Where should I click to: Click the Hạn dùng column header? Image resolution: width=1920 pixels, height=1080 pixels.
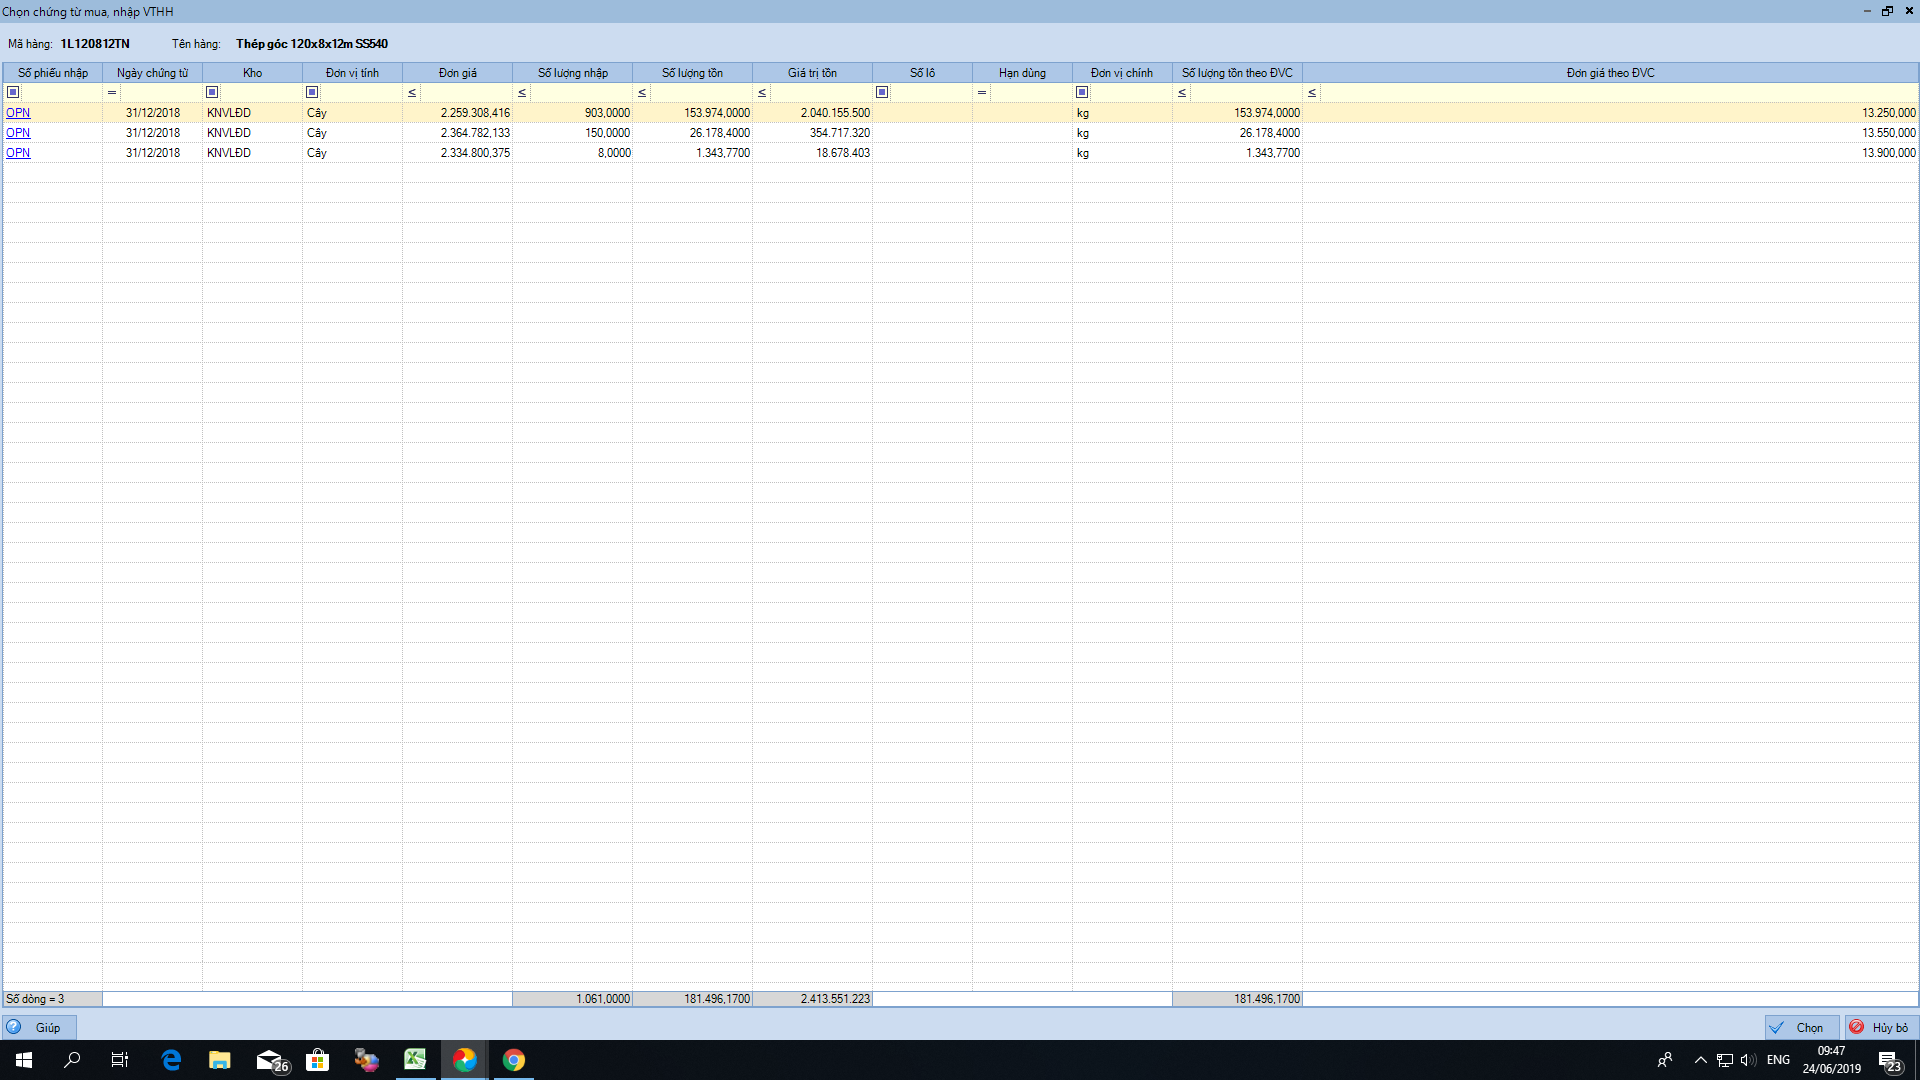point(1022,73)
